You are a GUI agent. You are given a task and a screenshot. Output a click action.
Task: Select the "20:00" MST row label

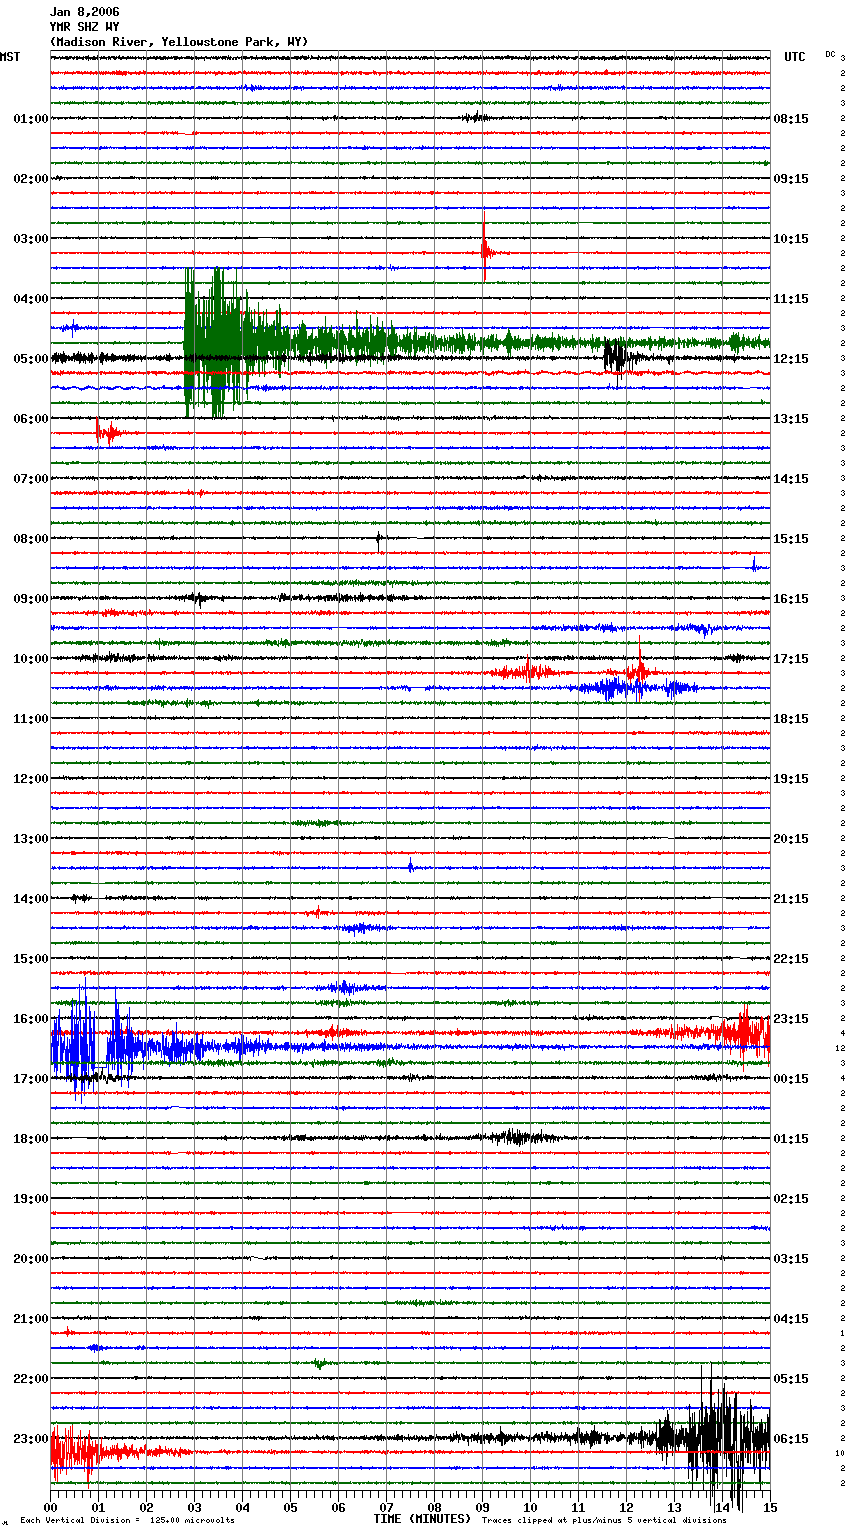coord(31,1259)
